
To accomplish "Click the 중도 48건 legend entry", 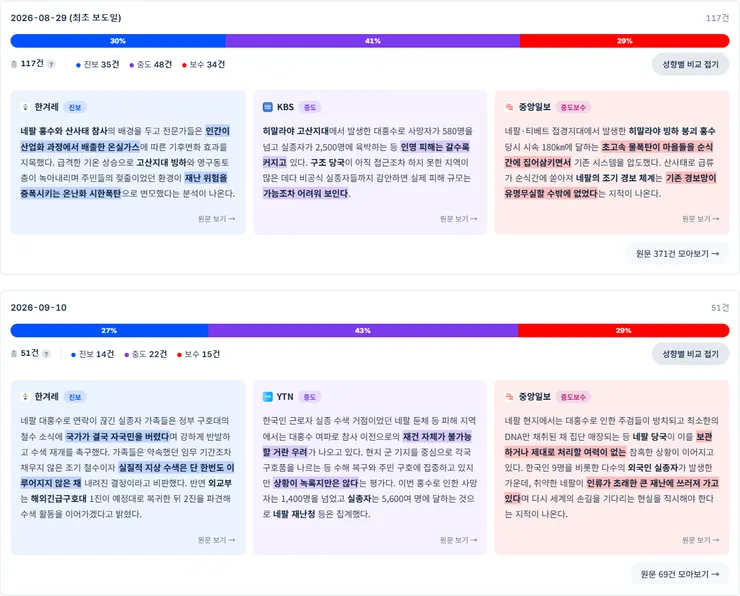I will [151, 65].
